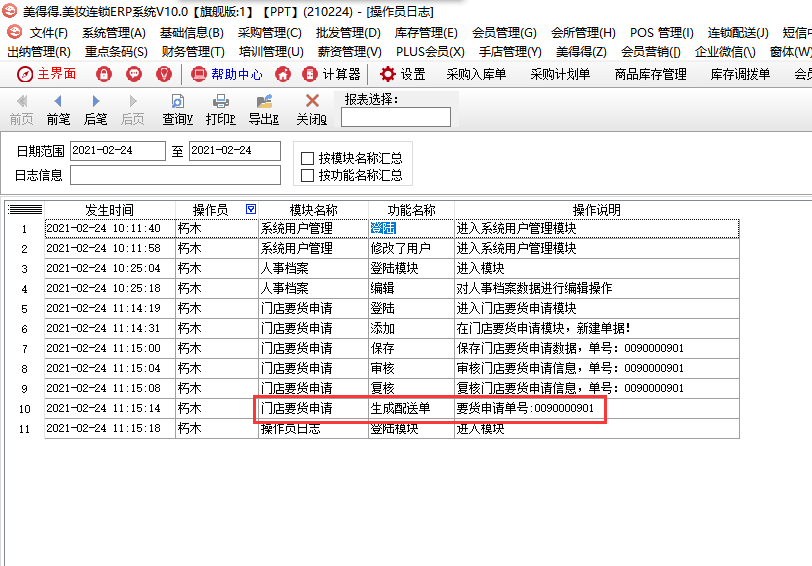Go to 后笔 next record

click(x=95, y=110)
